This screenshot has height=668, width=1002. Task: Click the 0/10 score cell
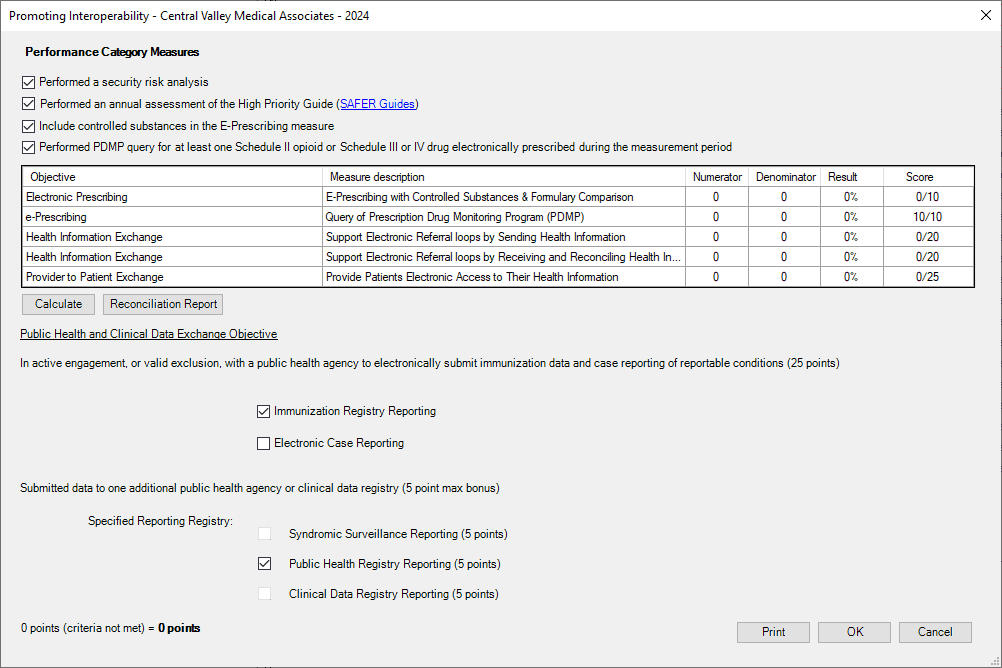[x=929, y=197]
